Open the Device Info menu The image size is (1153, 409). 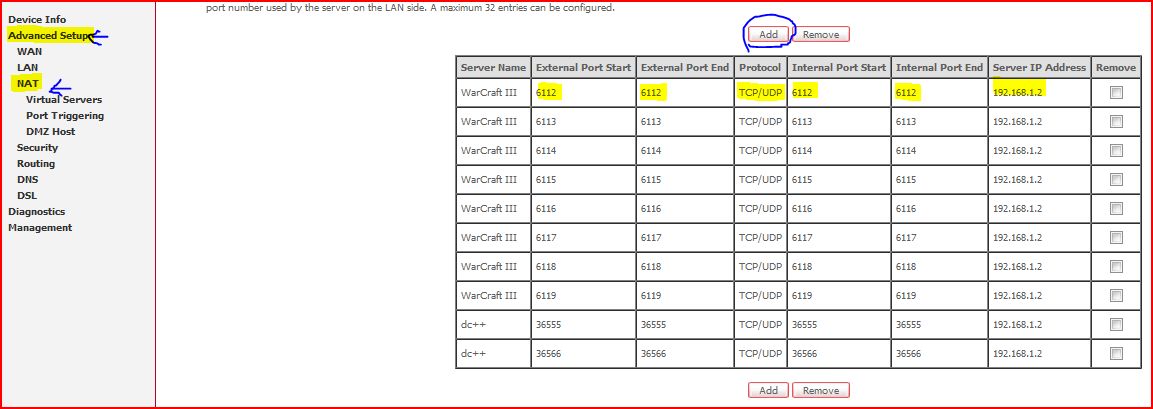(x=37, y=20)
